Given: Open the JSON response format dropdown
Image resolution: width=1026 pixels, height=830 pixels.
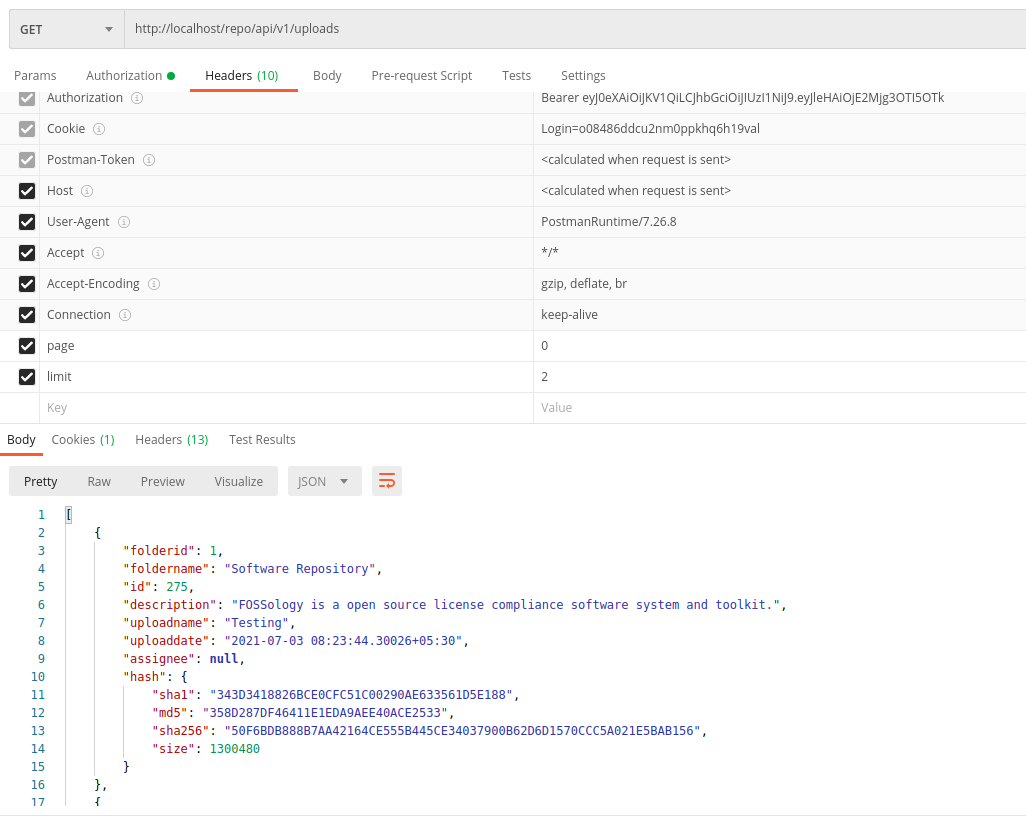Looking at the screenshot, I should tap(324, 481).
